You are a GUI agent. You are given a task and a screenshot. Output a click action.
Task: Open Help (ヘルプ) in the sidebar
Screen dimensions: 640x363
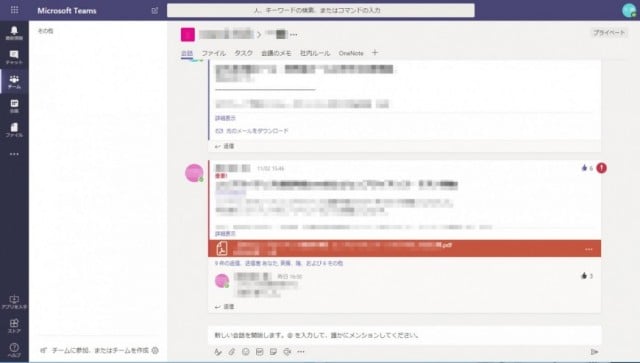tap(14, 350)
